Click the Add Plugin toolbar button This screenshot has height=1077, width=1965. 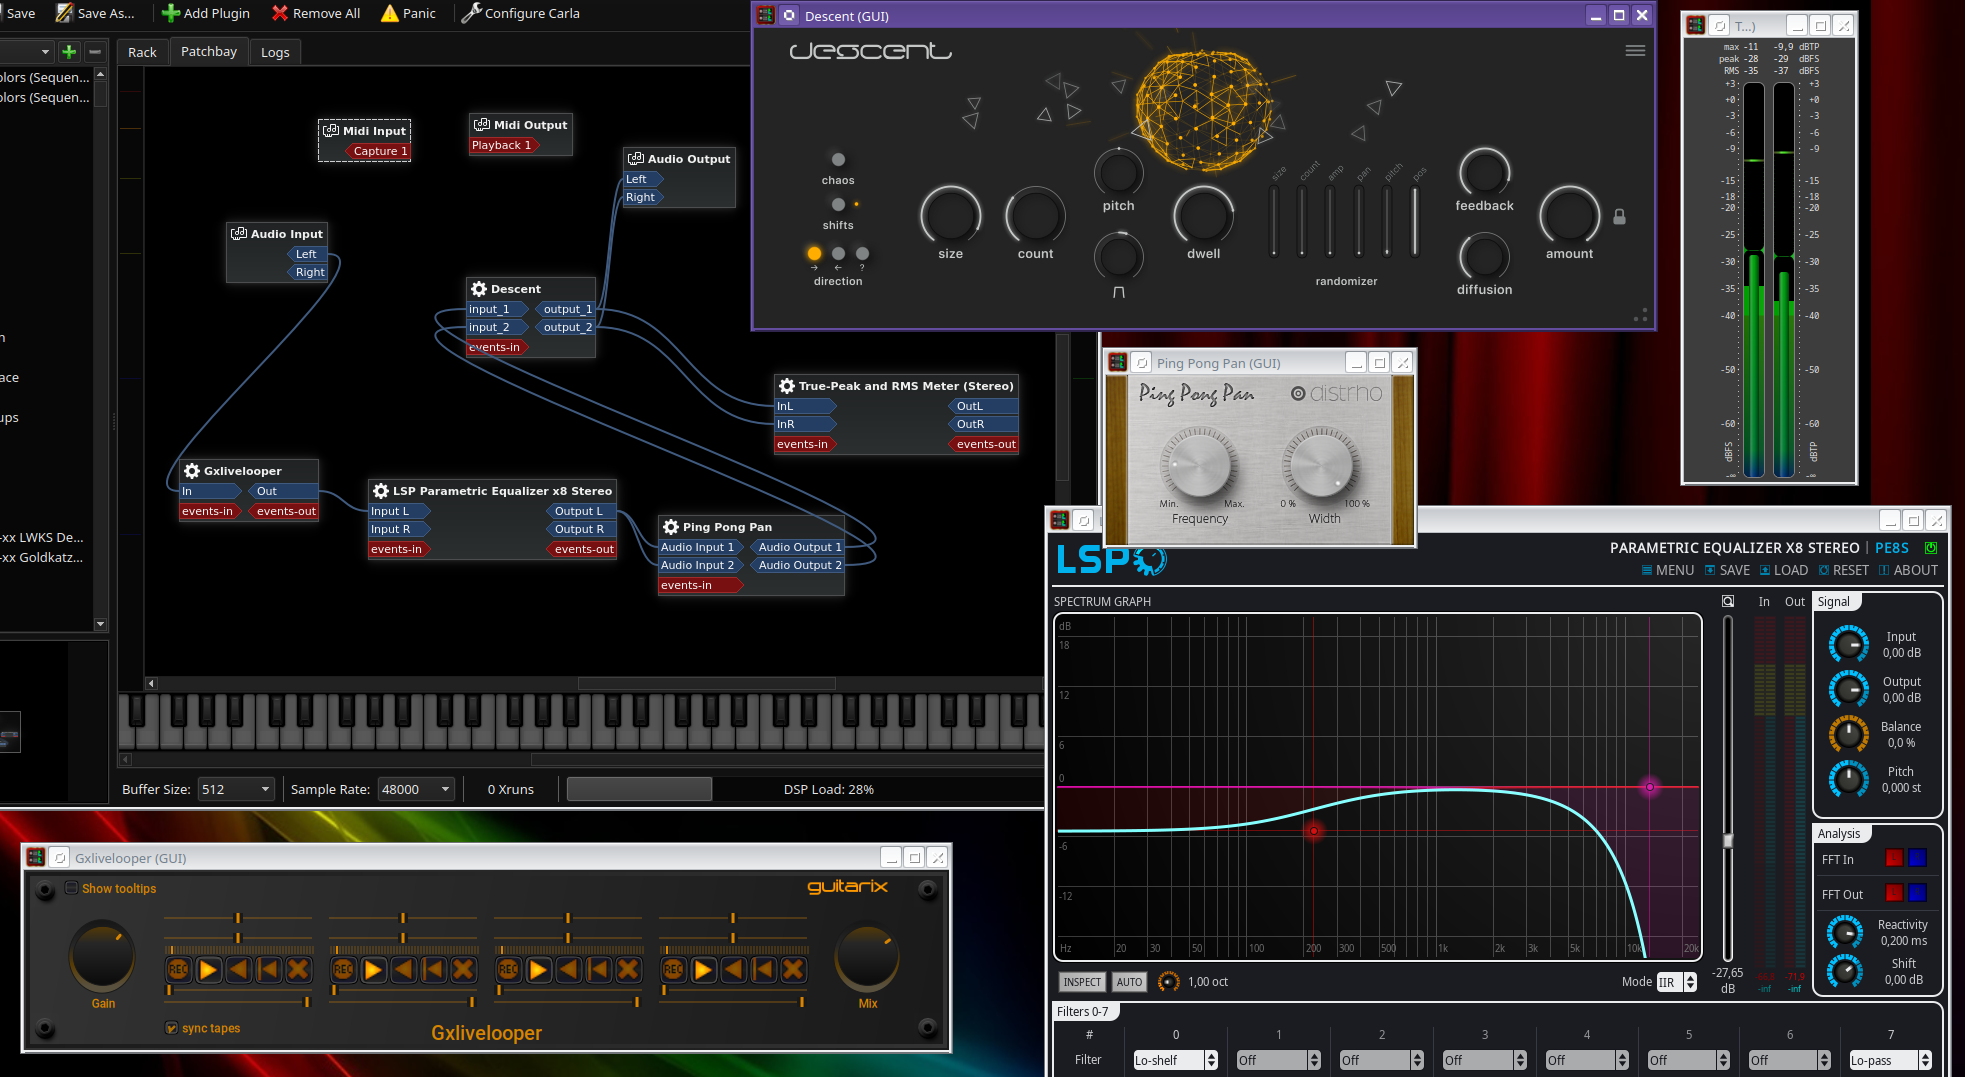point(206,13)
